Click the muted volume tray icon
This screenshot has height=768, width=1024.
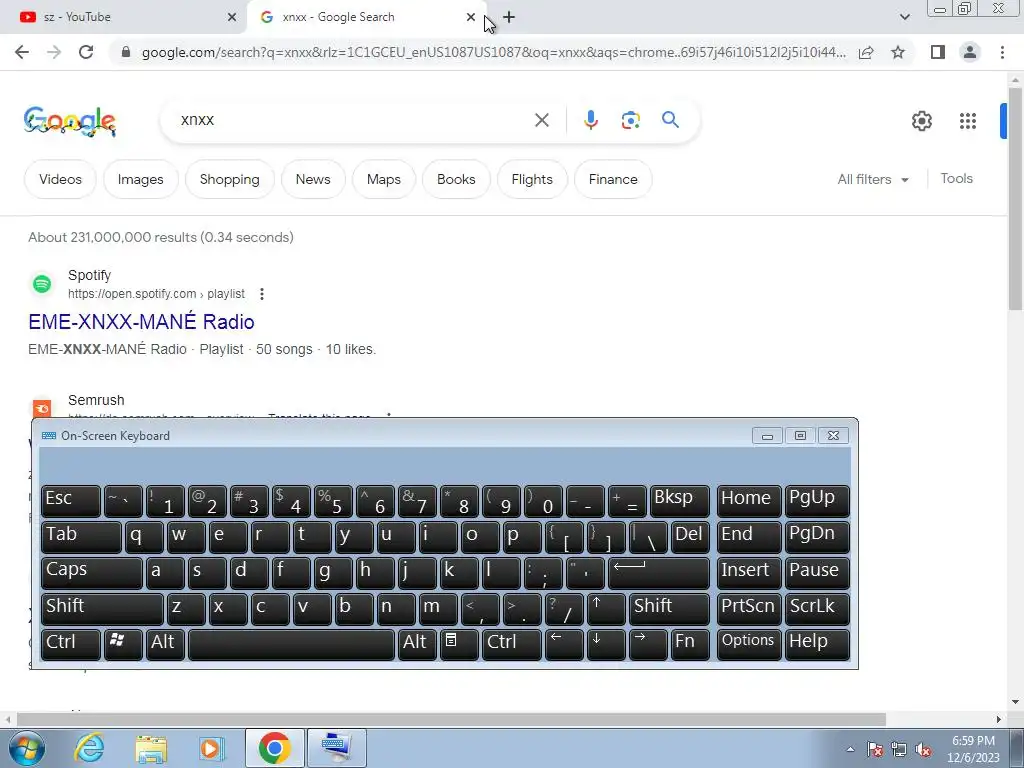pyautogui.click(x=923, y=750)
